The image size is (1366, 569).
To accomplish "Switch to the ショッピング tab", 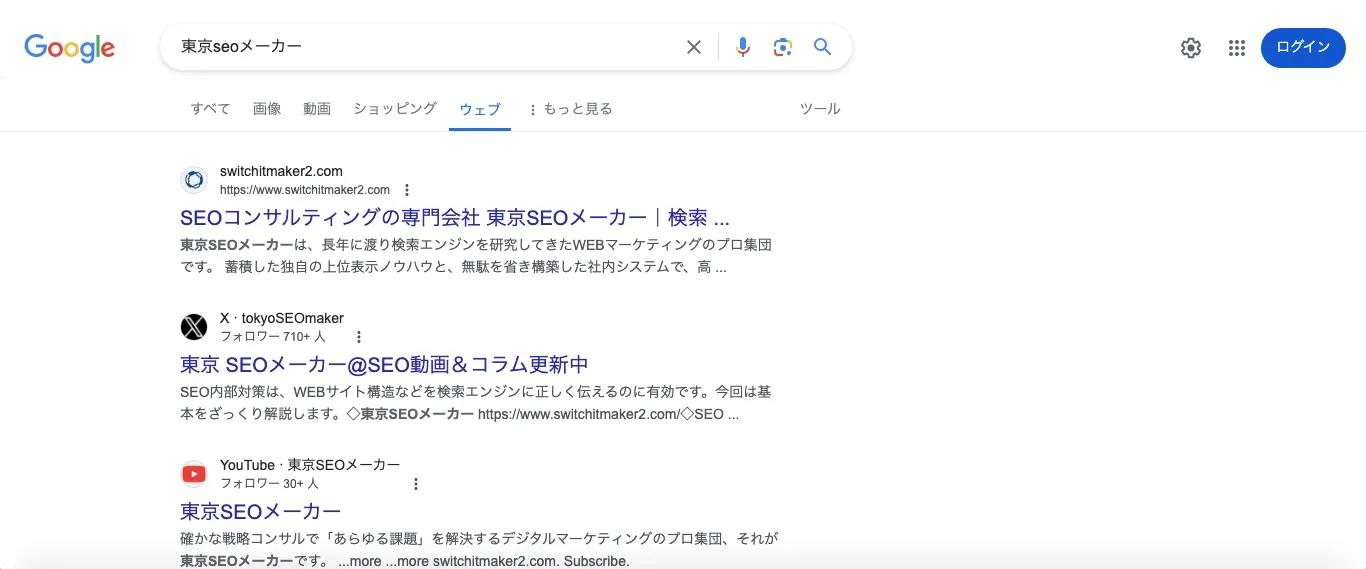I will [395, 108].
